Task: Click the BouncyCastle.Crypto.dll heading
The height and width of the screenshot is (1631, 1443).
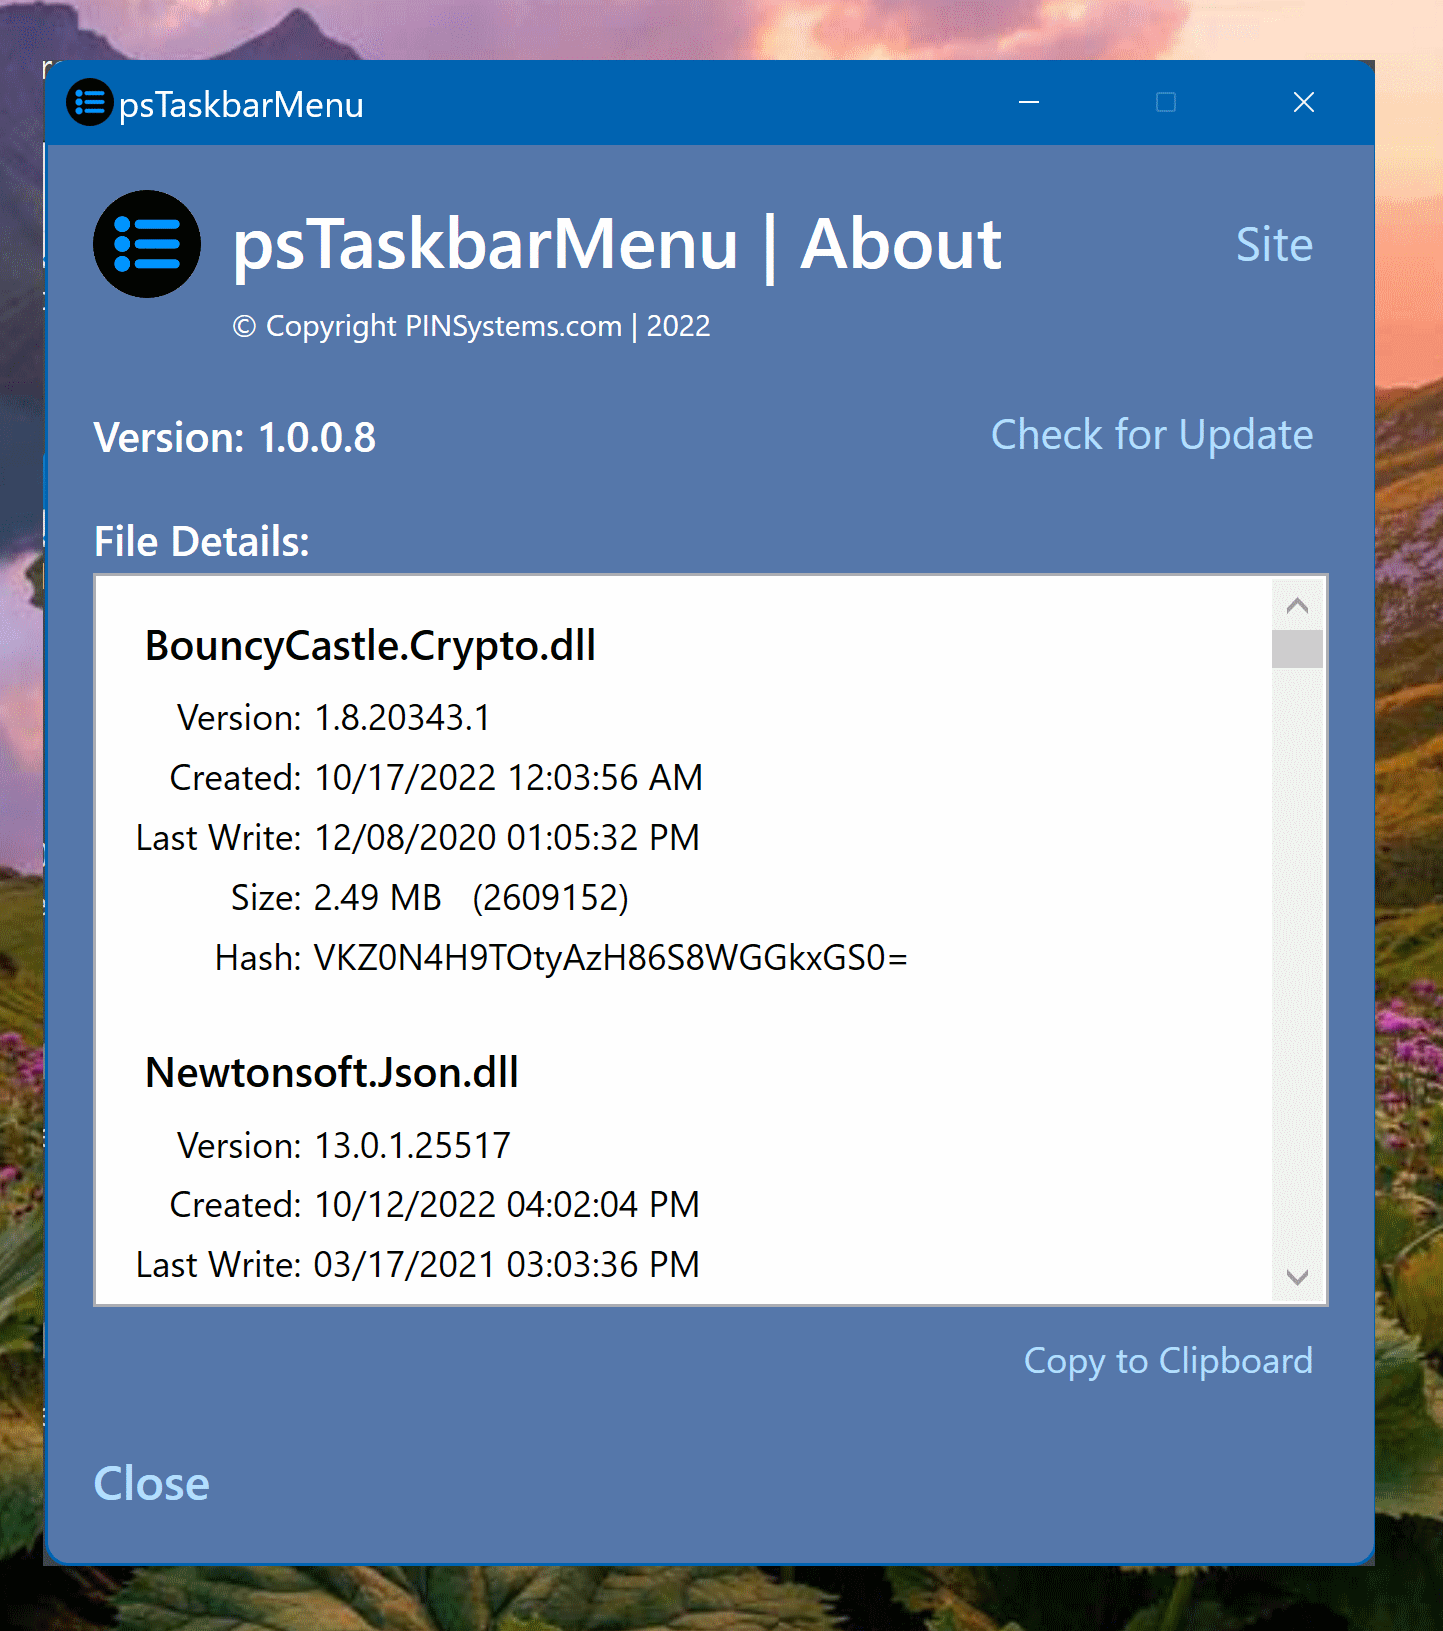Action: coord(370,646)
